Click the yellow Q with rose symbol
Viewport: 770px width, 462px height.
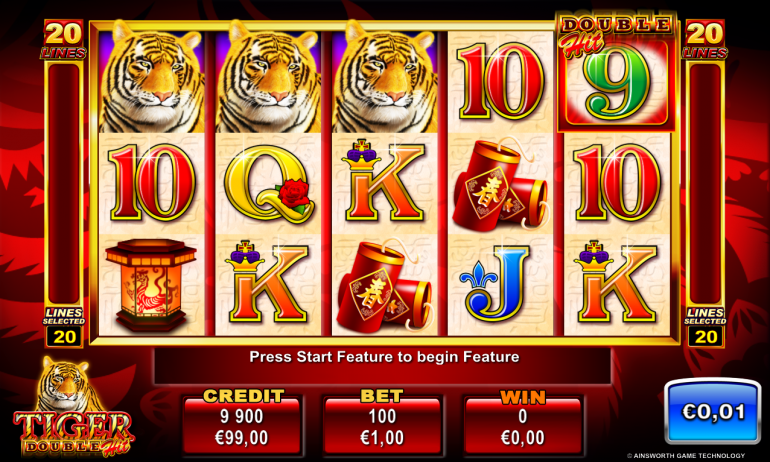(269, 183)
